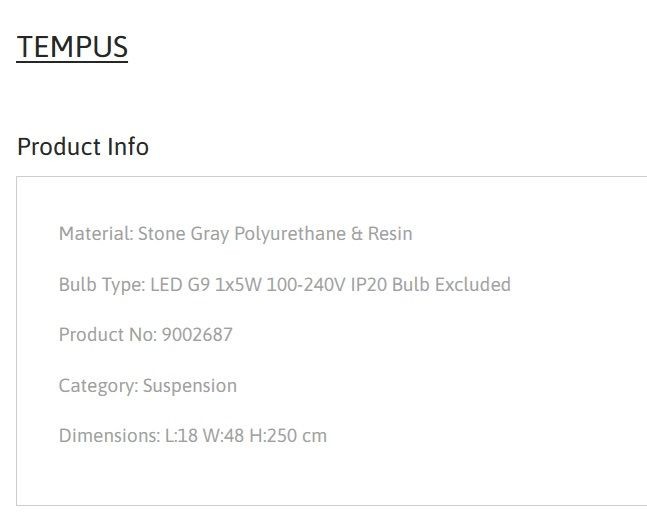Click the word Suspension
Screen dimensions: 647x526
click(190, 387)
